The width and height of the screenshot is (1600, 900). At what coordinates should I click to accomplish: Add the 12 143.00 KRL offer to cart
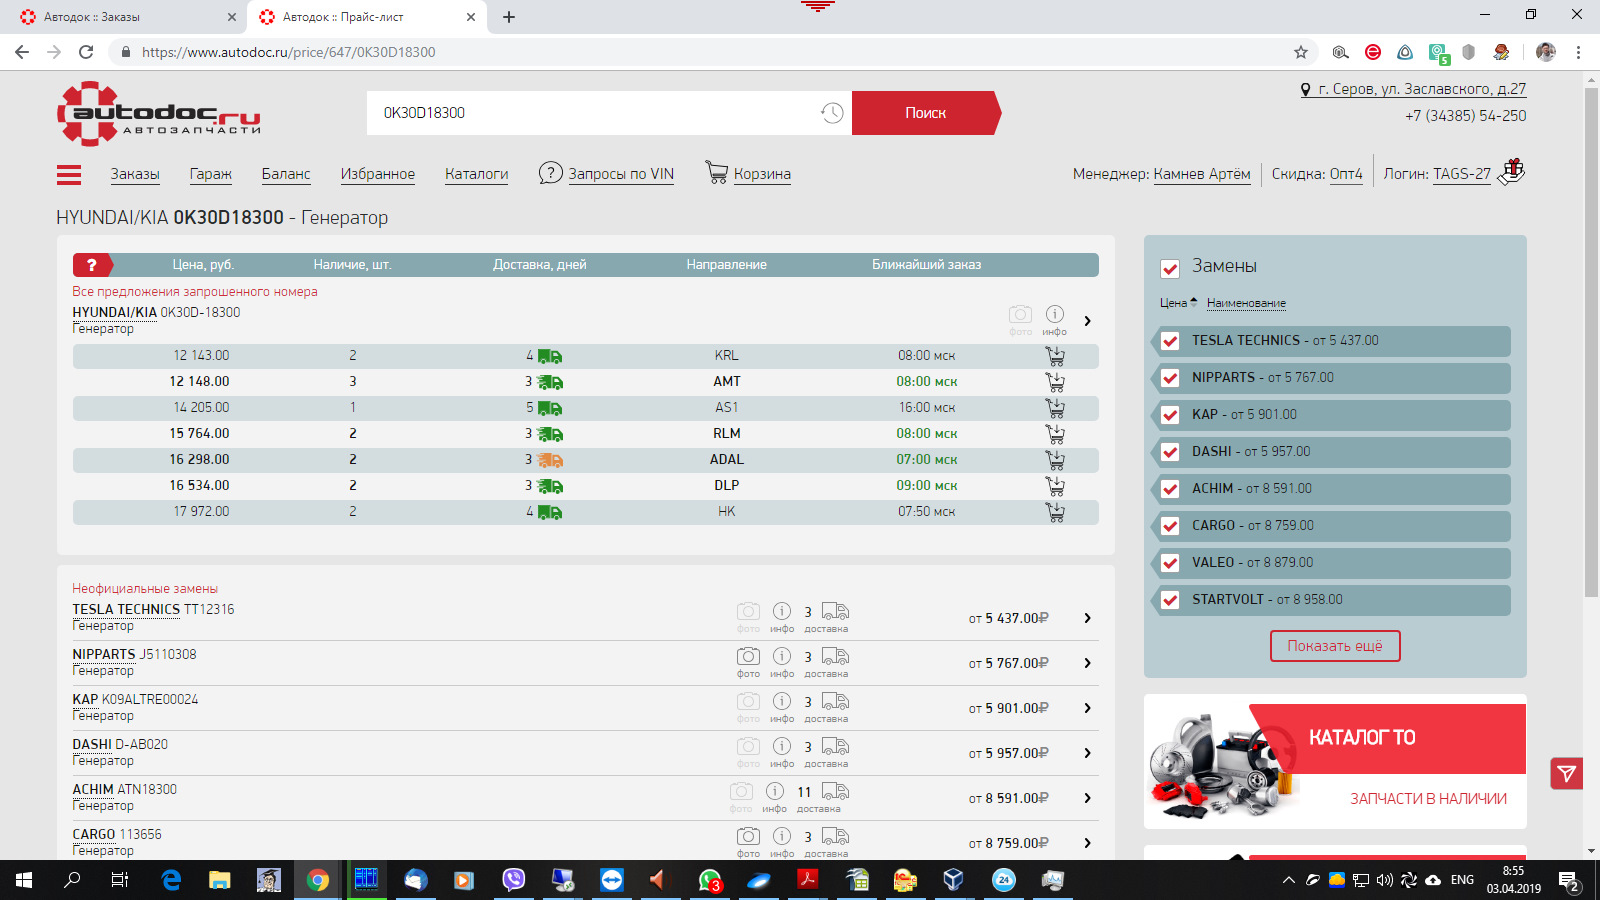pos(1055,356)
